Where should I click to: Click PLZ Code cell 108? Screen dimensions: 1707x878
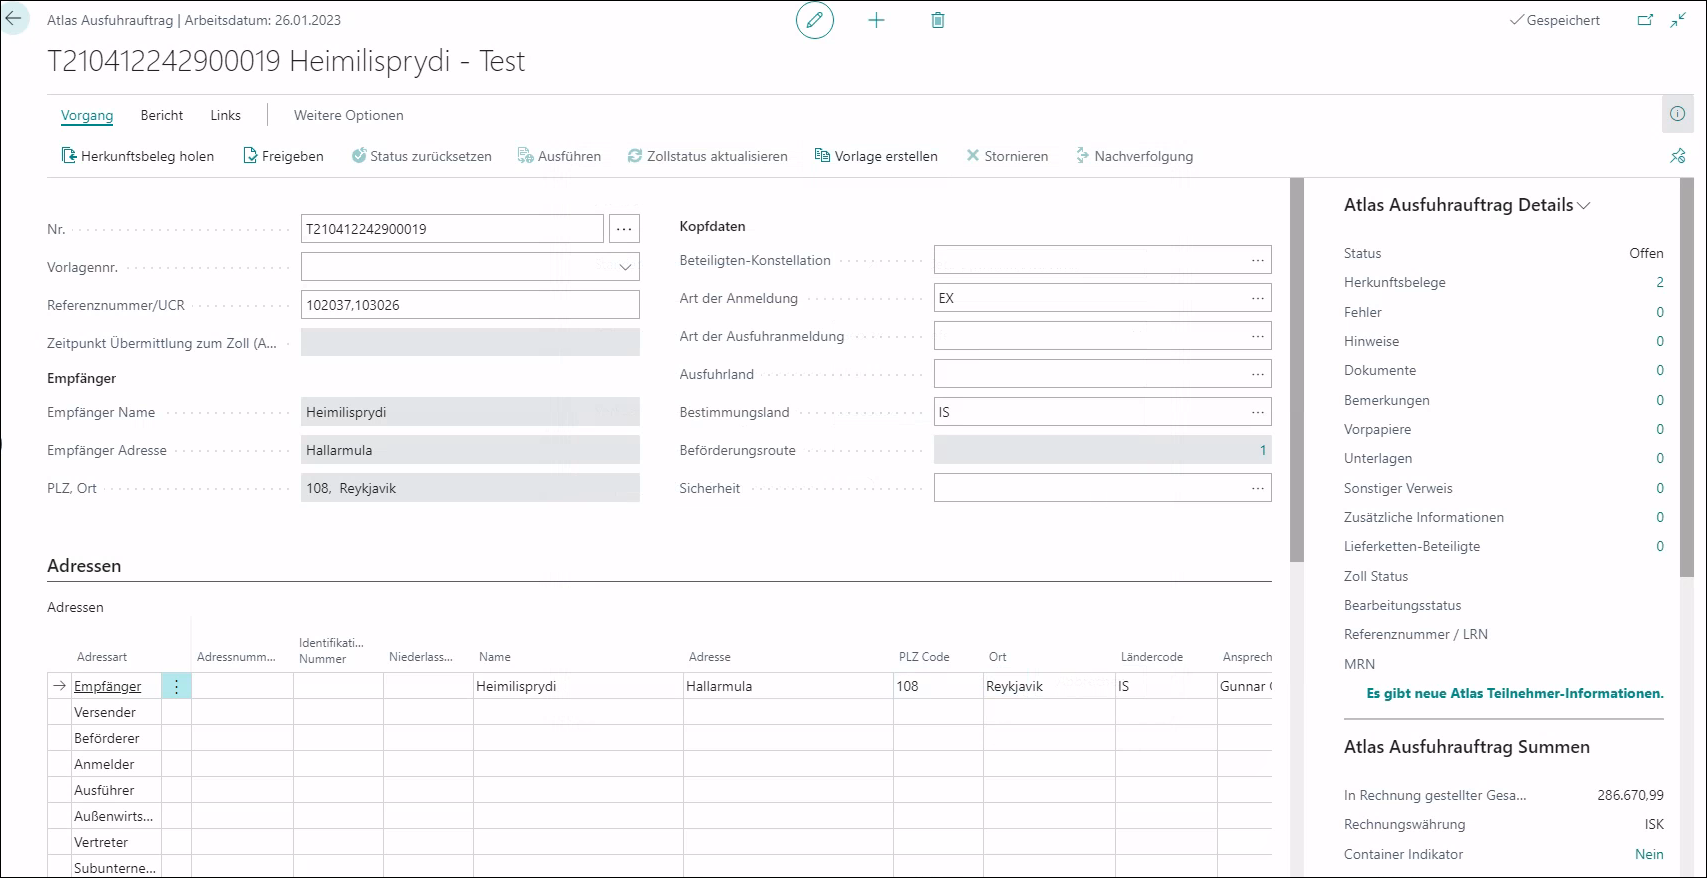pos(938,686)
